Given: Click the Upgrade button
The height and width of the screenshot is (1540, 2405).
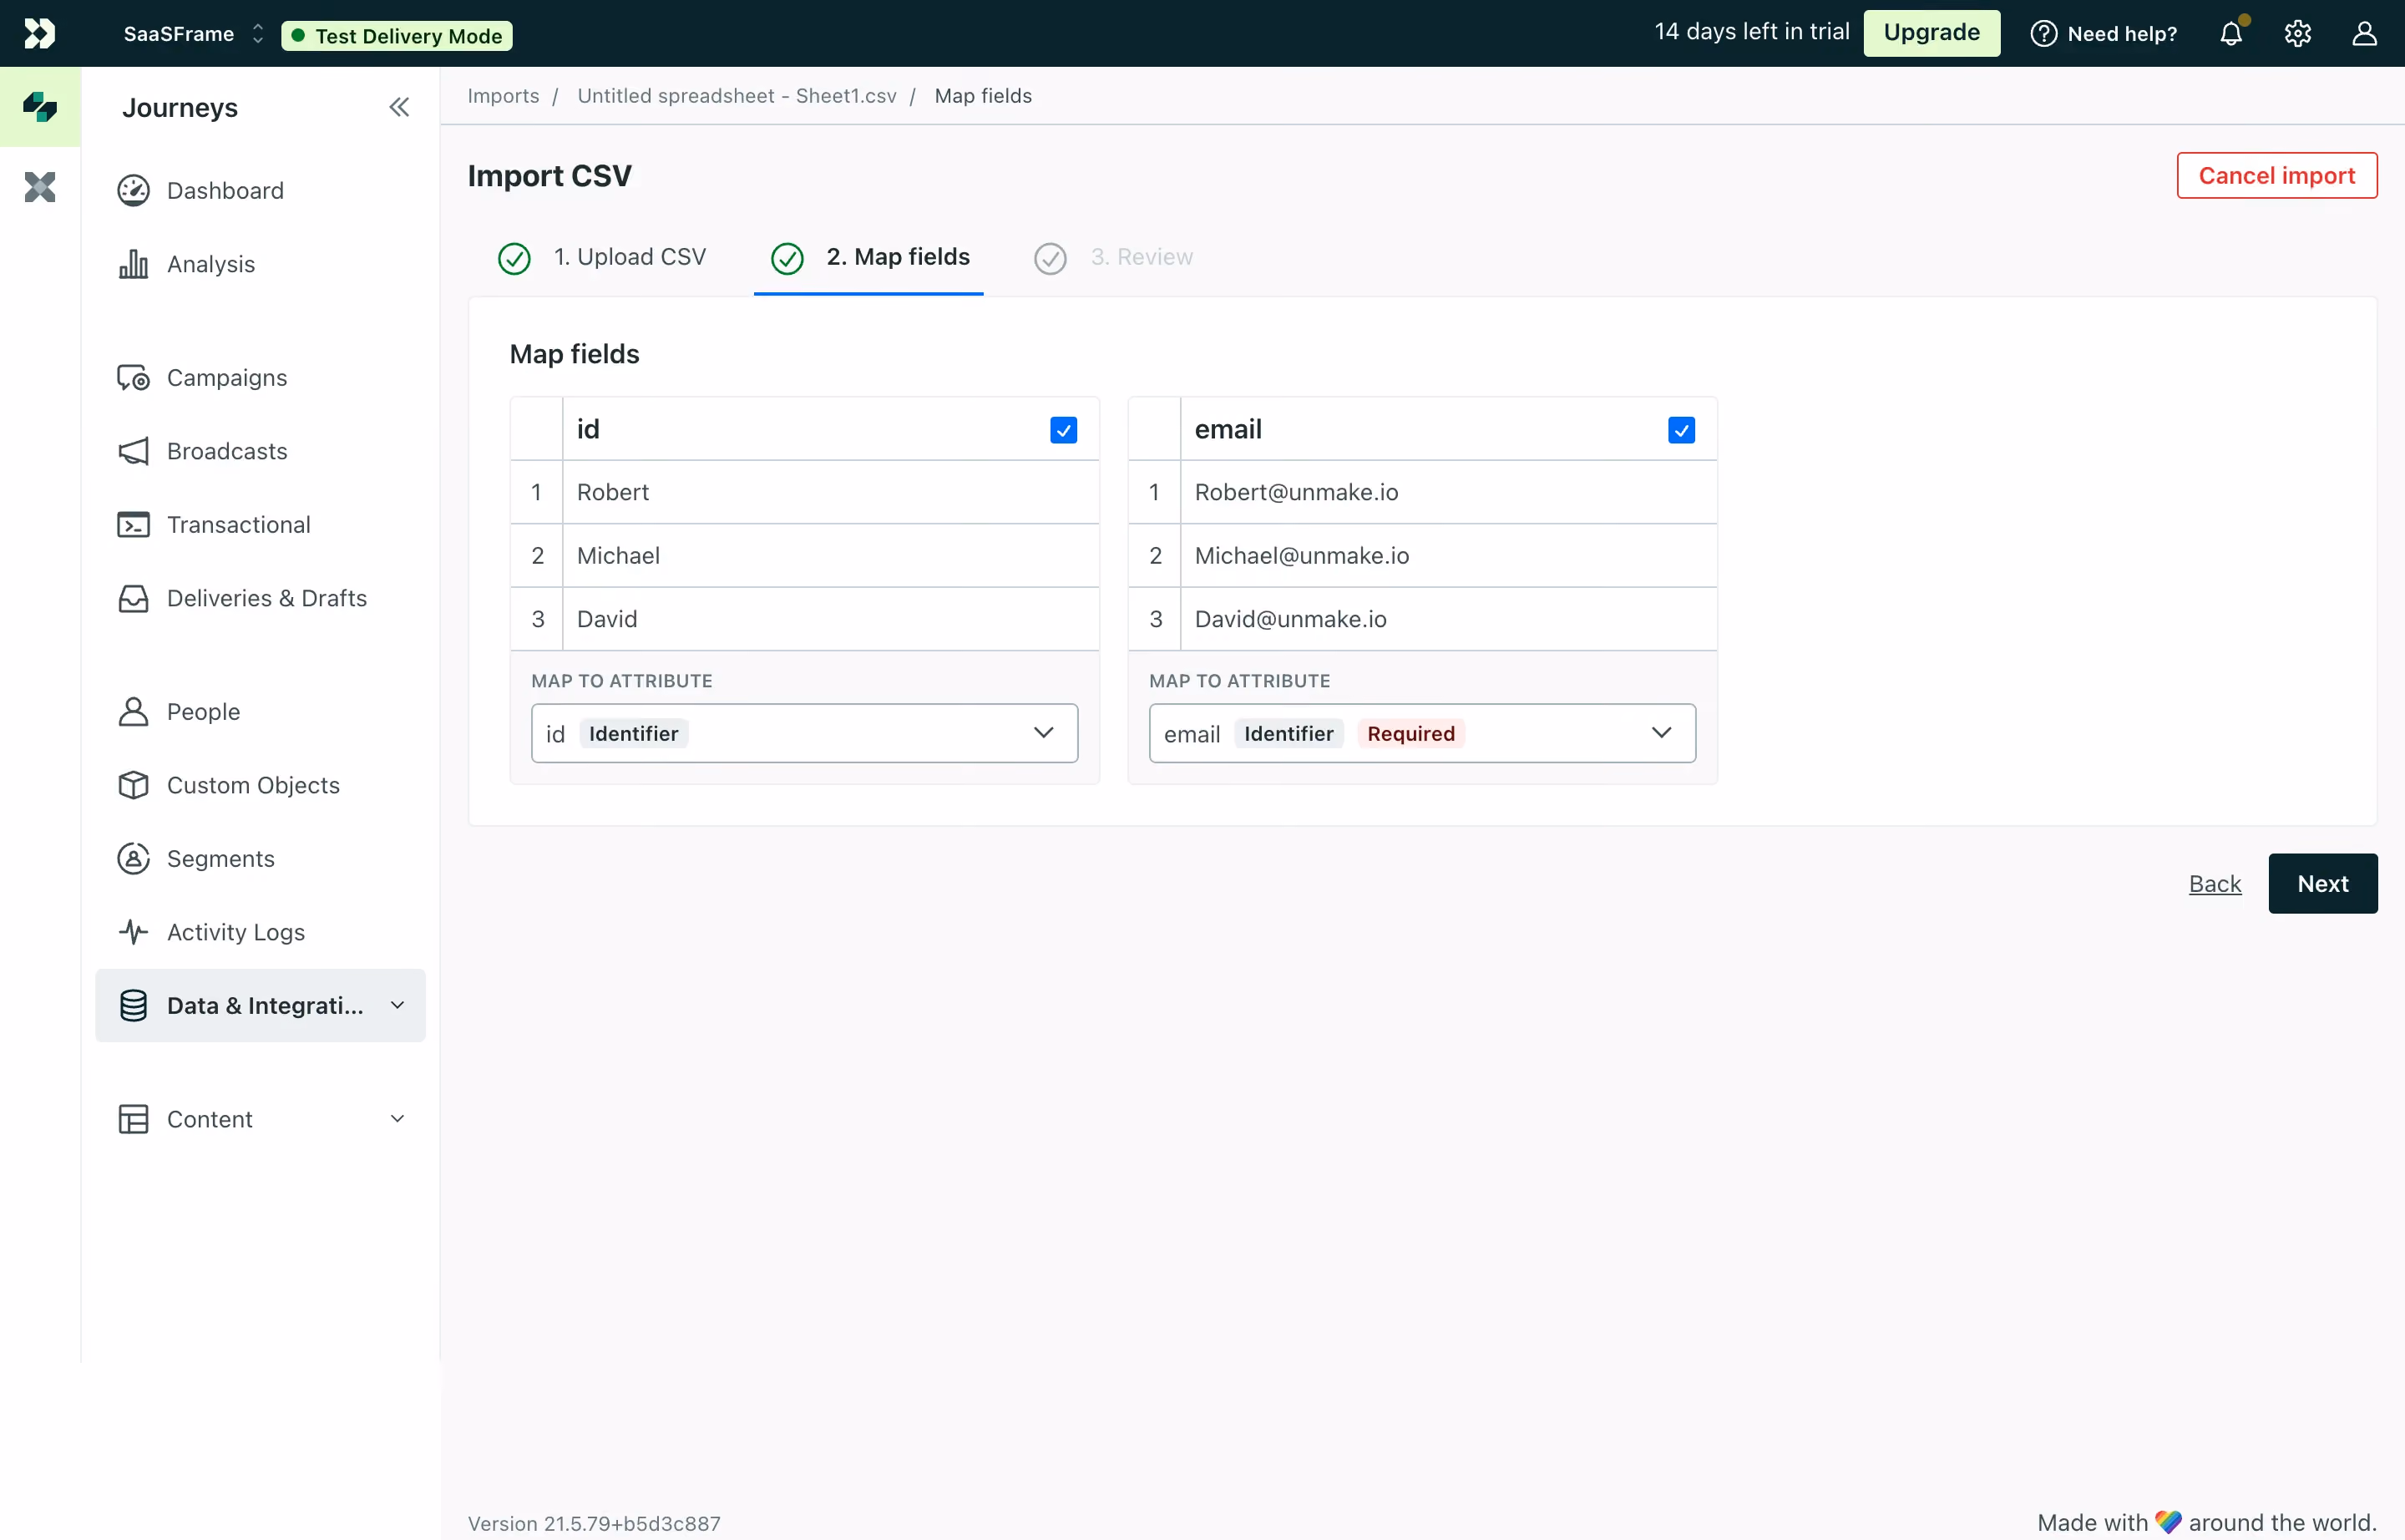Looking at the screenshot, I should (x=1932, y=33).
